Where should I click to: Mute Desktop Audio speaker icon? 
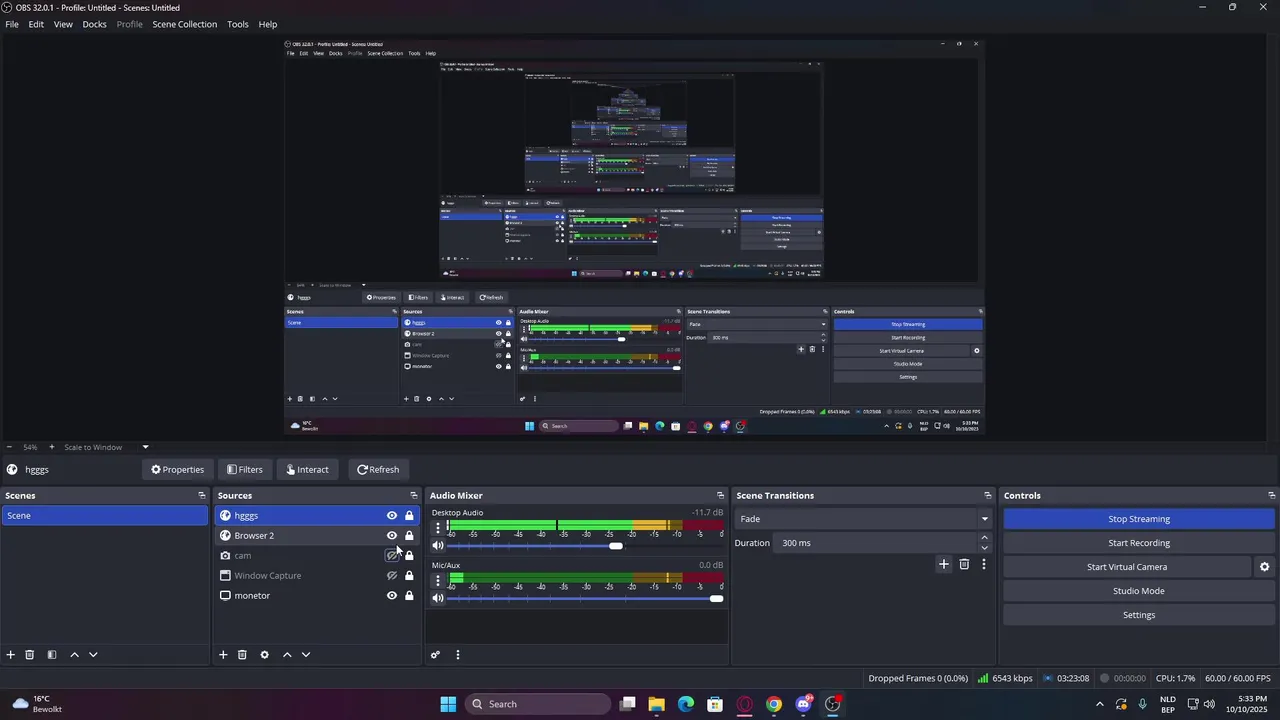pos(438,546)
